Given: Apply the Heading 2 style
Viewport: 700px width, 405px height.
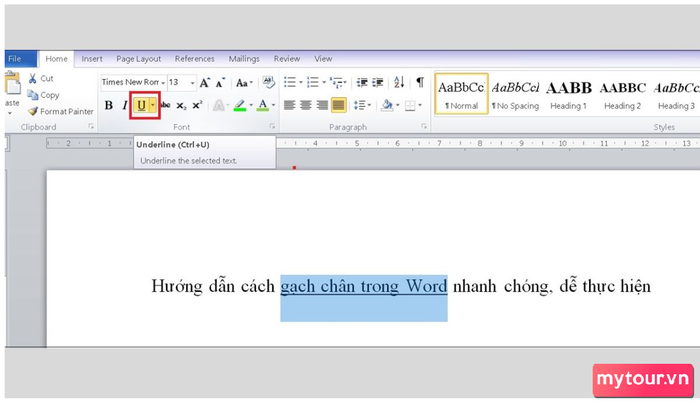Looking at the screenshot, I should point(622,94).
